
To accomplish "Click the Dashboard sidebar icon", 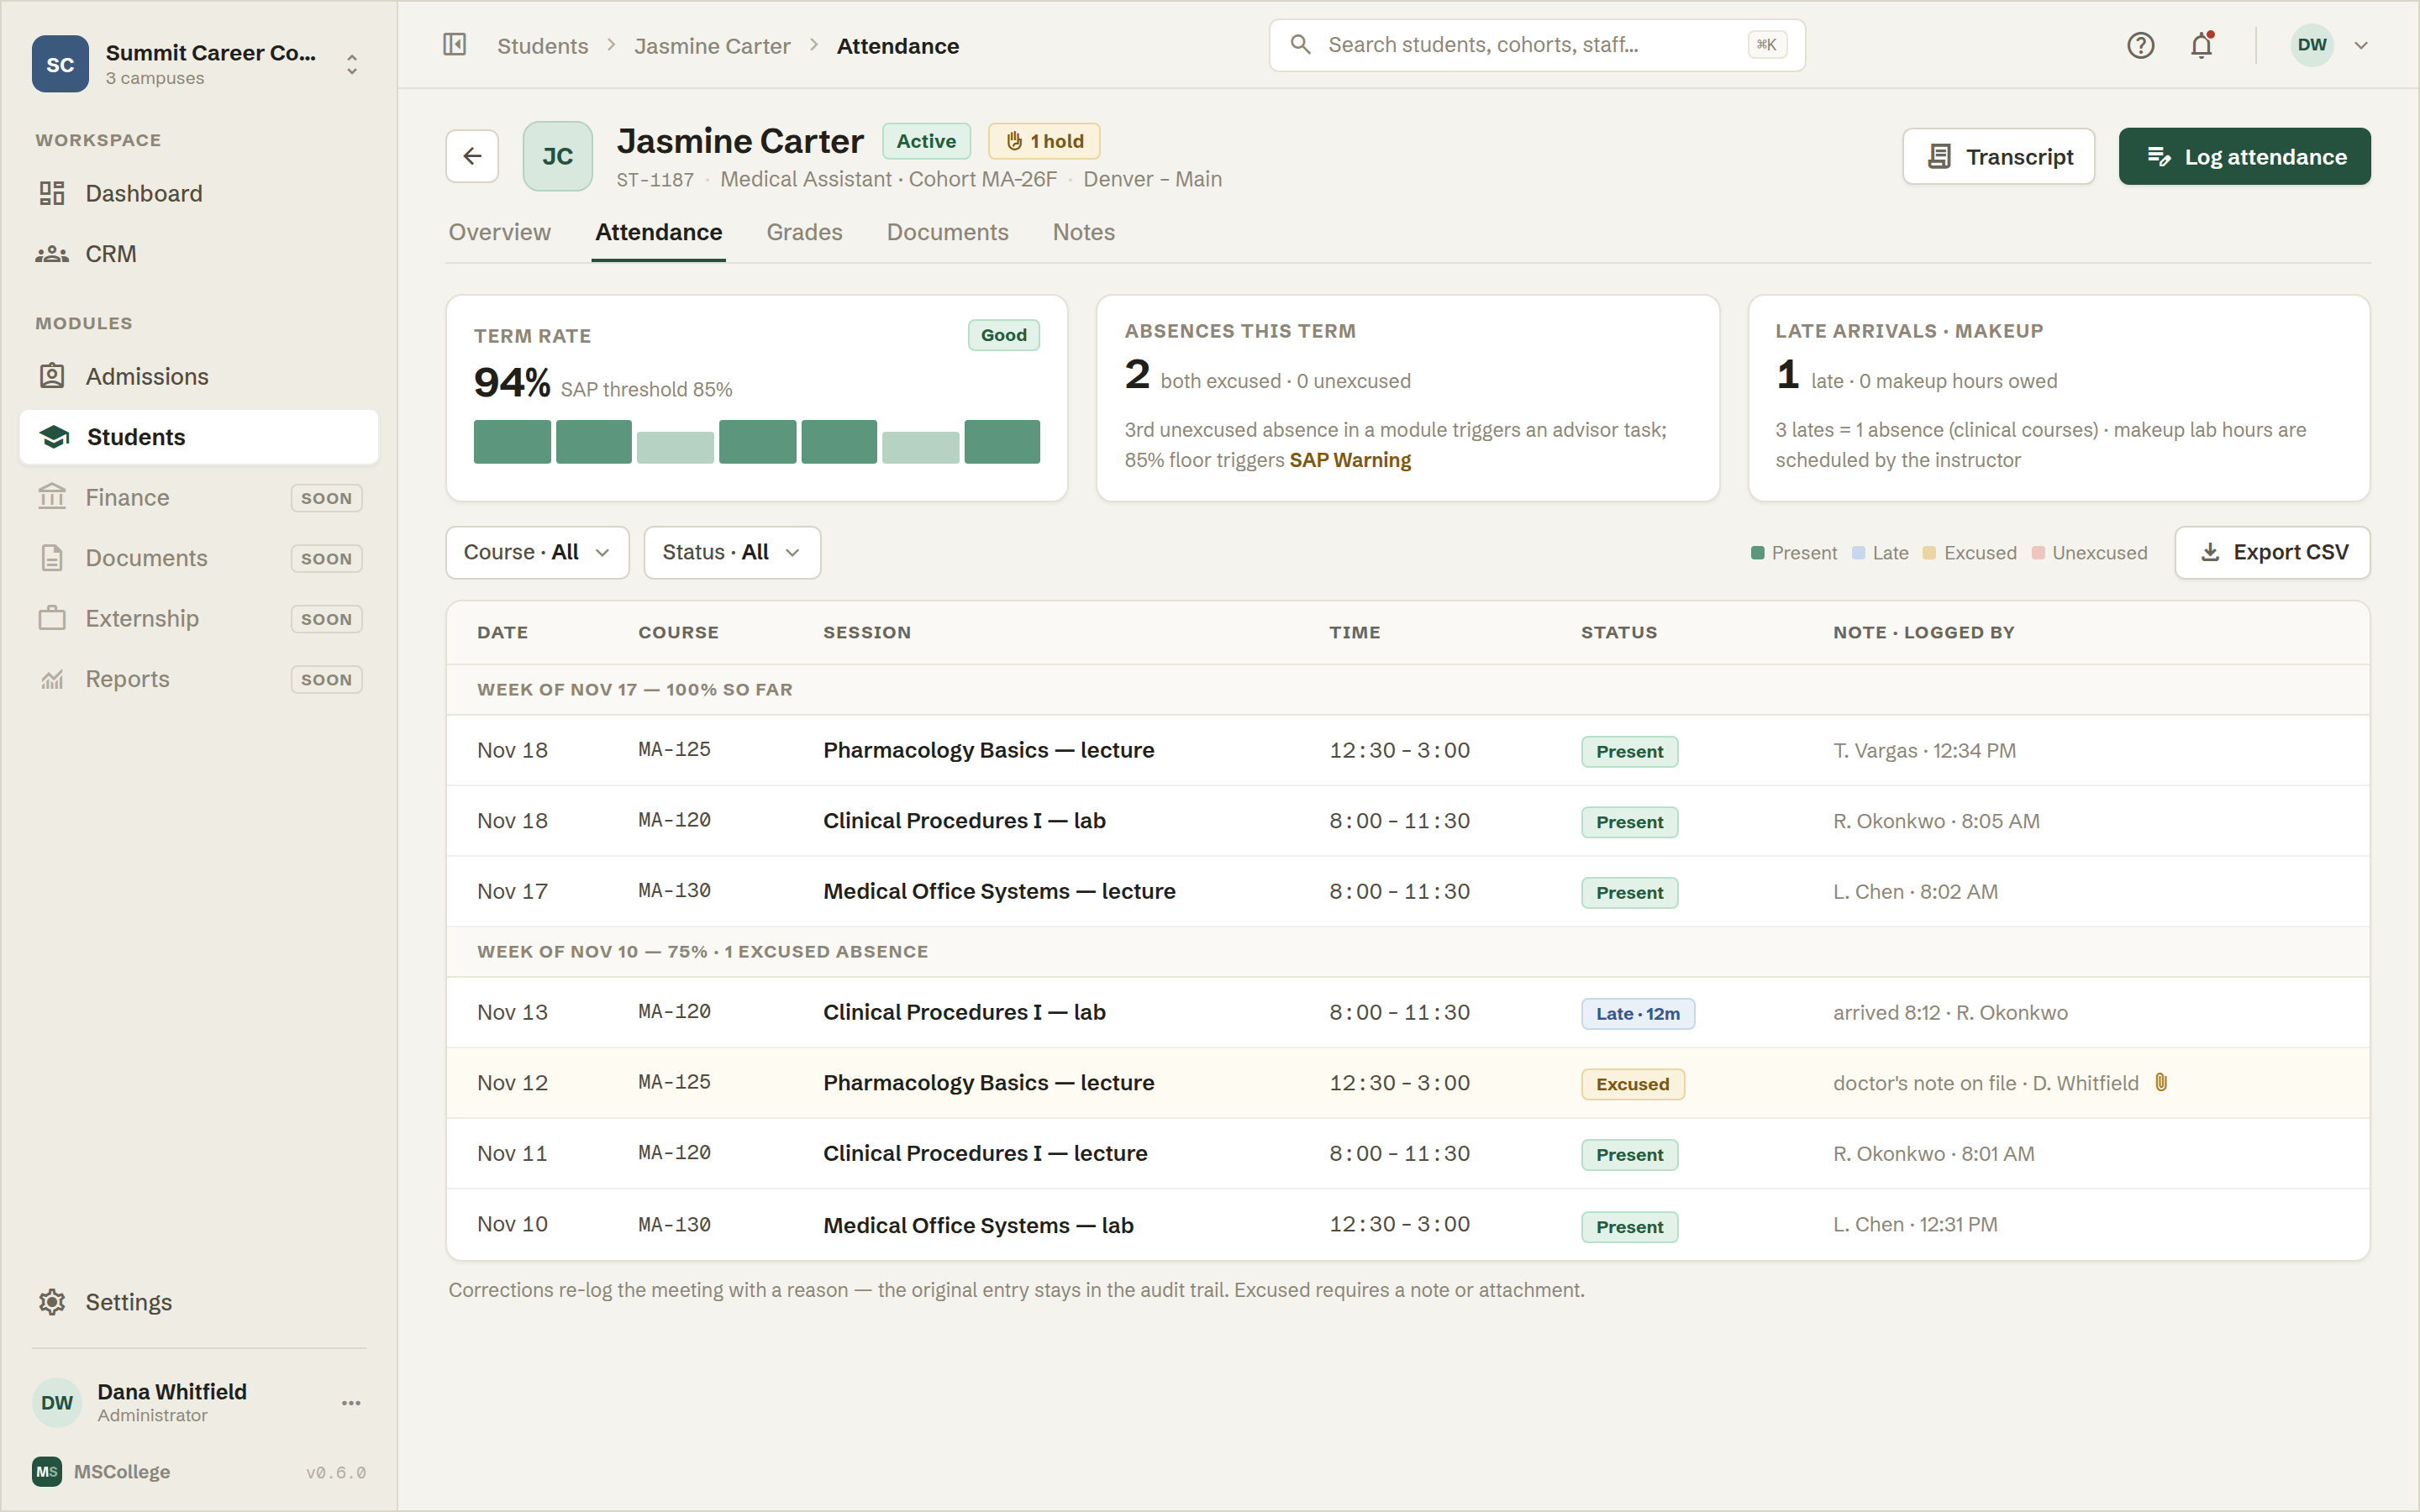I will tap(52, 193).
